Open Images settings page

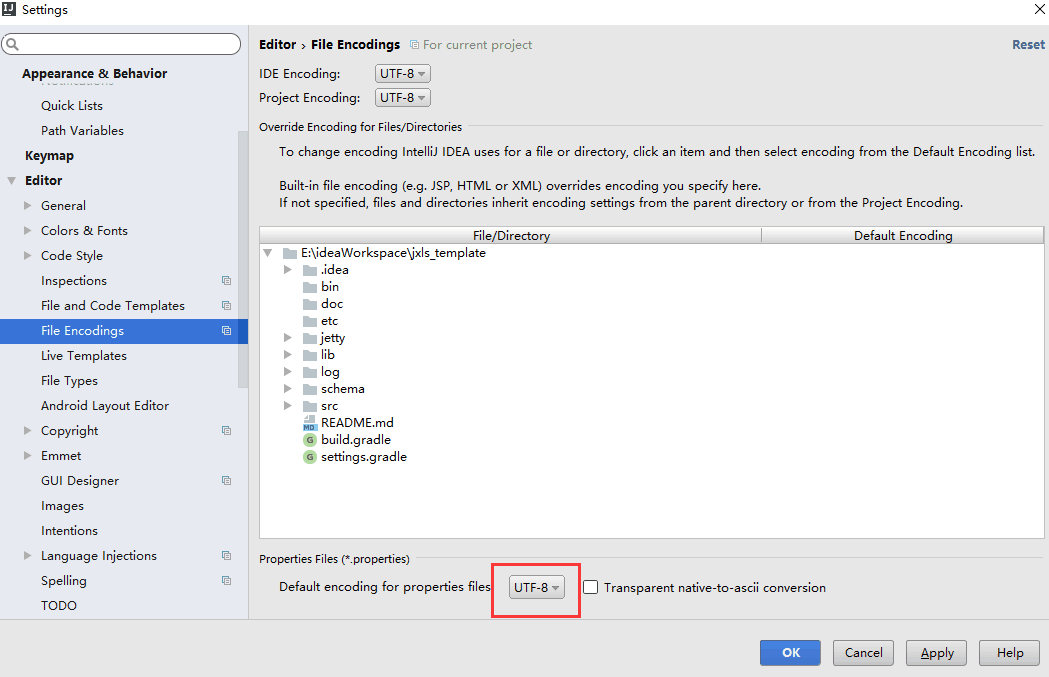[x=62, y=506]
